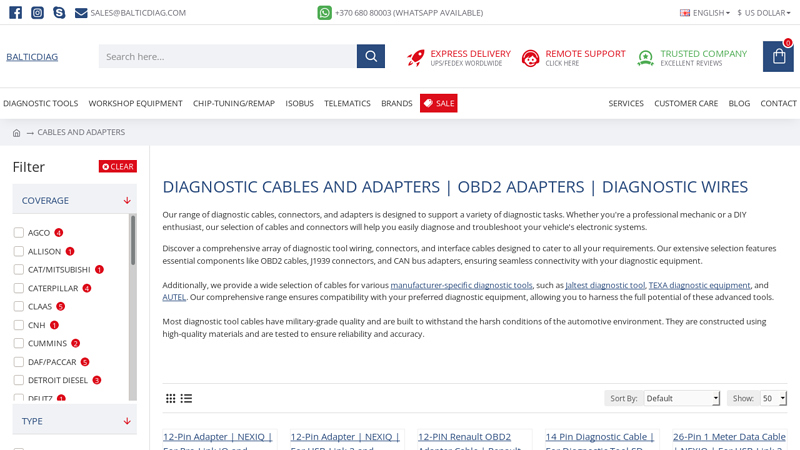Click the Remote Support agent icon
800x450 pixels.
531,58
